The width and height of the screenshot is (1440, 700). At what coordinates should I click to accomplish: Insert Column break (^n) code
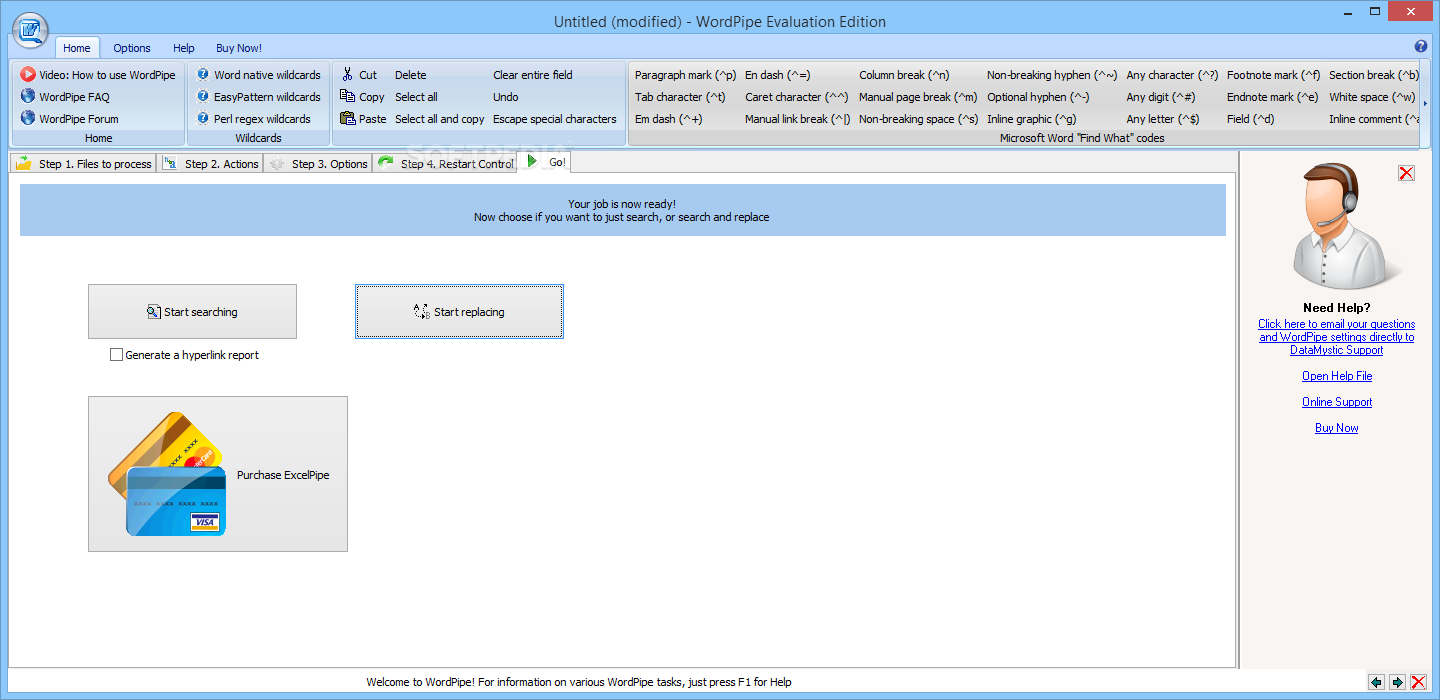point(904,75)
